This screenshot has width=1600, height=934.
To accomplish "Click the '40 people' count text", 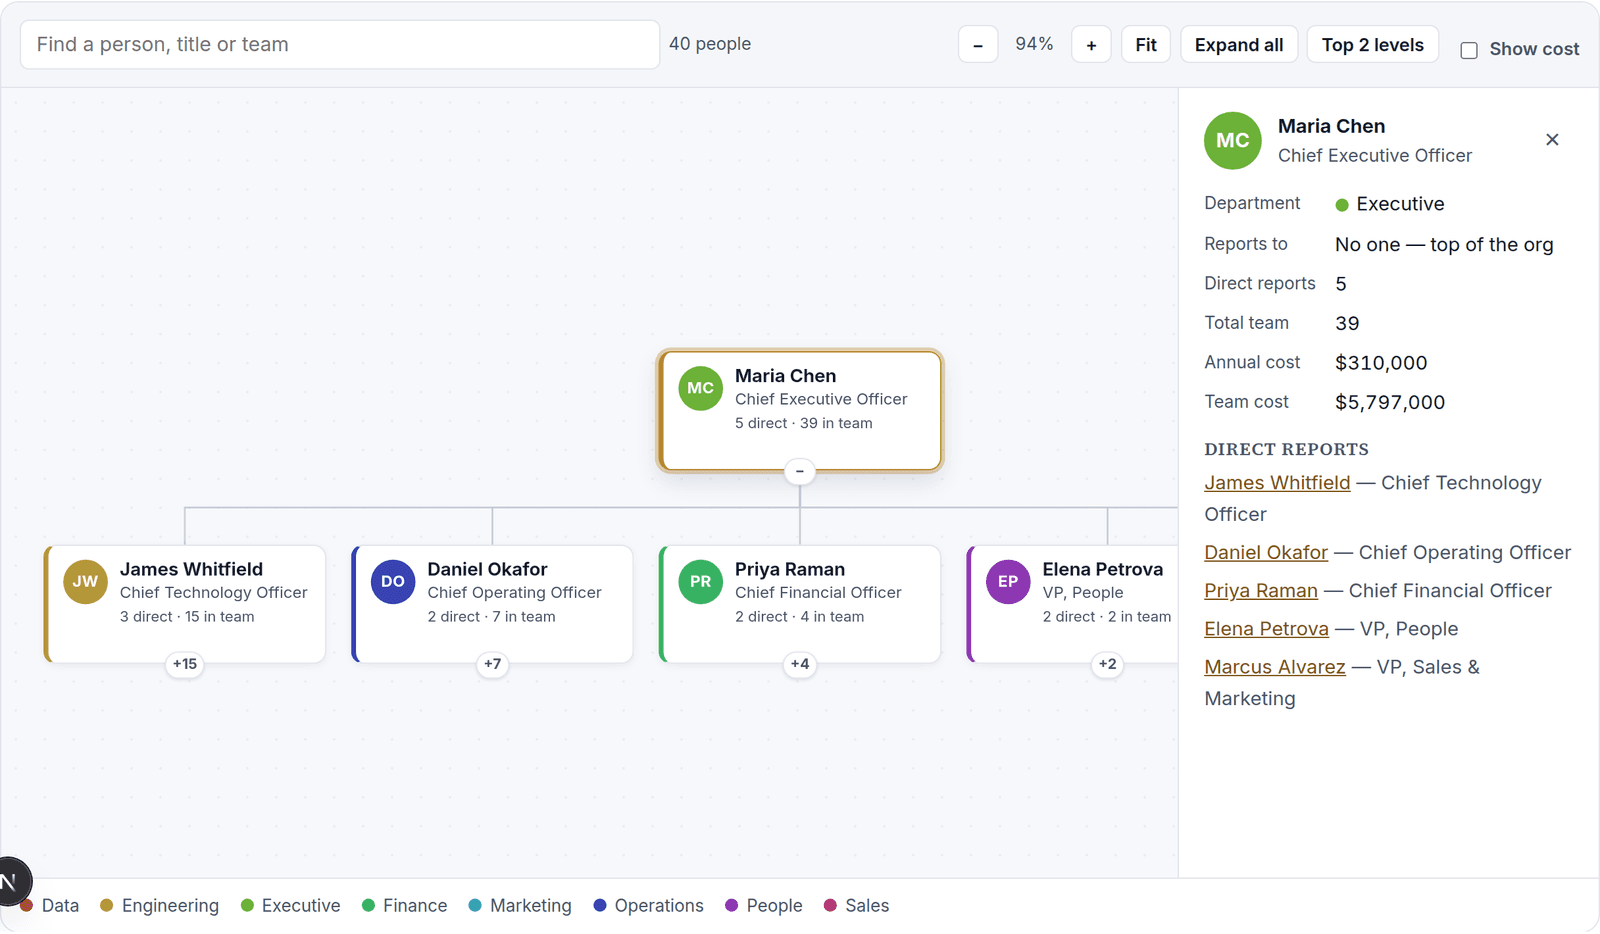I will (710, 44).
